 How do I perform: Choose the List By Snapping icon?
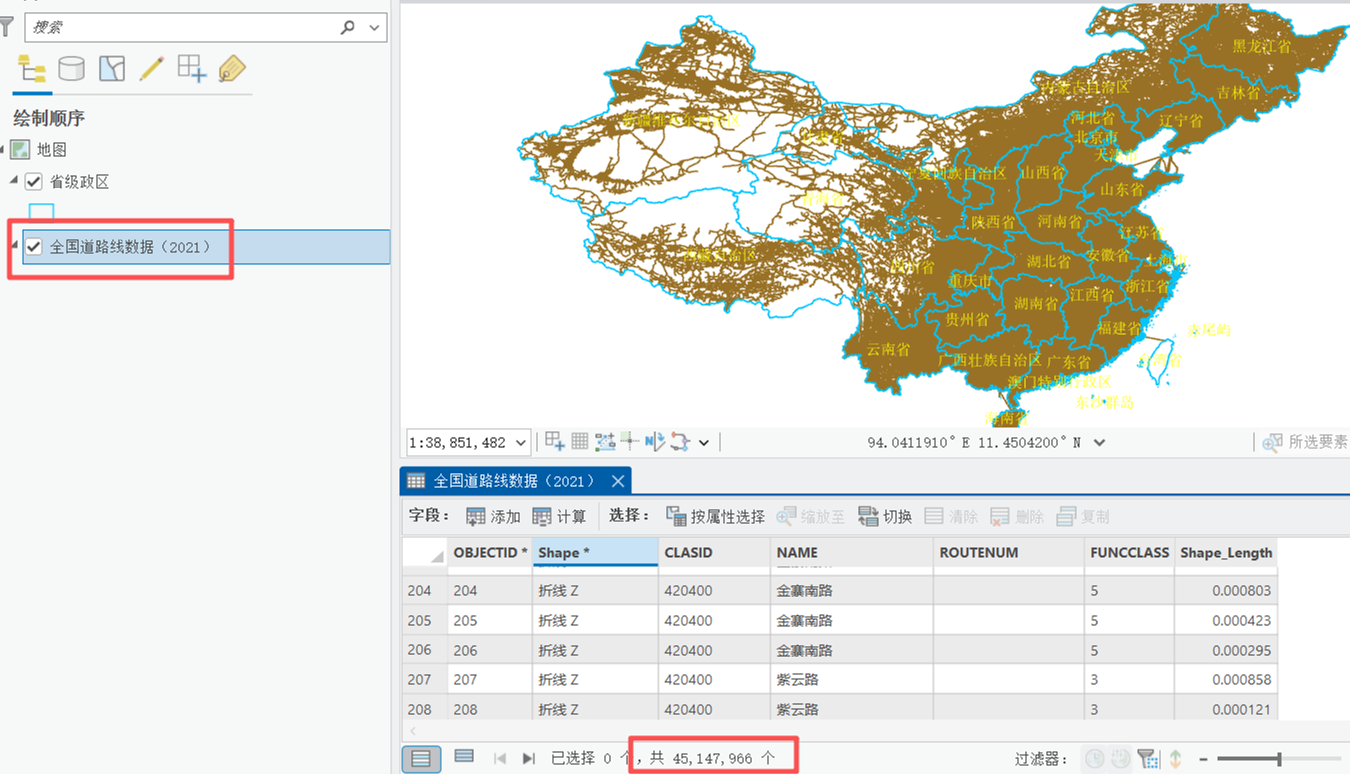click(192, 68)
